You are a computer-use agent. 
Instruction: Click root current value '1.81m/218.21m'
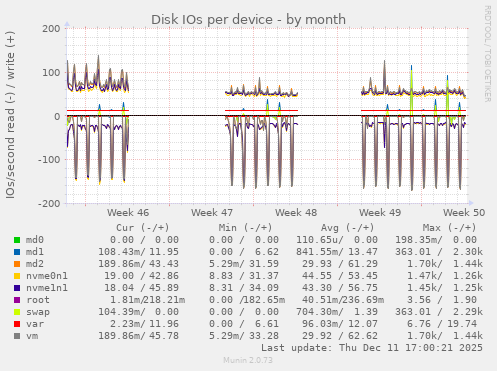tap(148, 300)
